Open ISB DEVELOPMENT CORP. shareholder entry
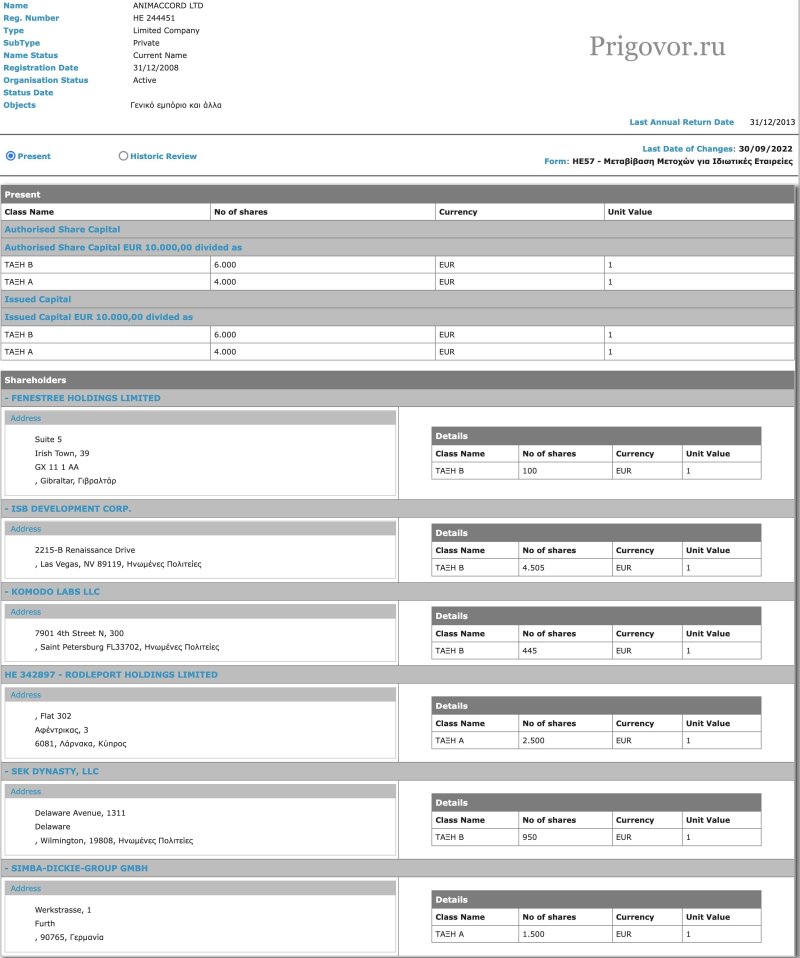The image size is (800, 958). click(x=70, y=509)
